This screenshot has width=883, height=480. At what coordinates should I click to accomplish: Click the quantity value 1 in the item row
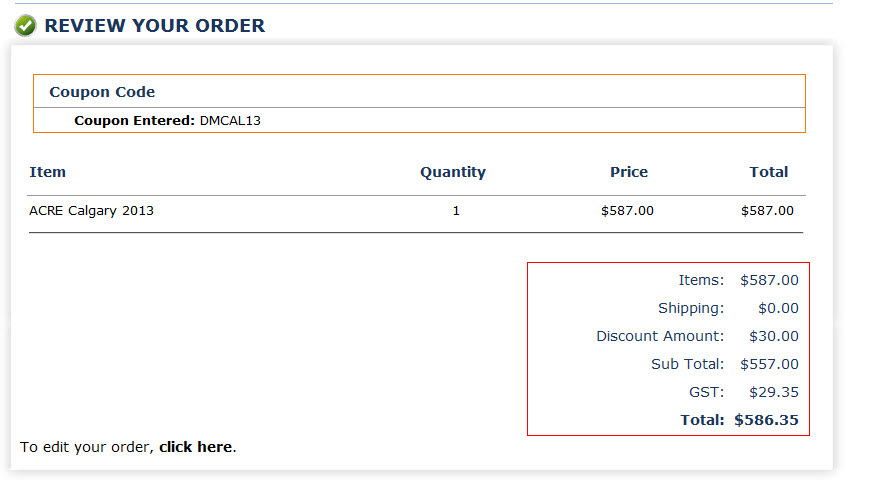click(456, 211)
